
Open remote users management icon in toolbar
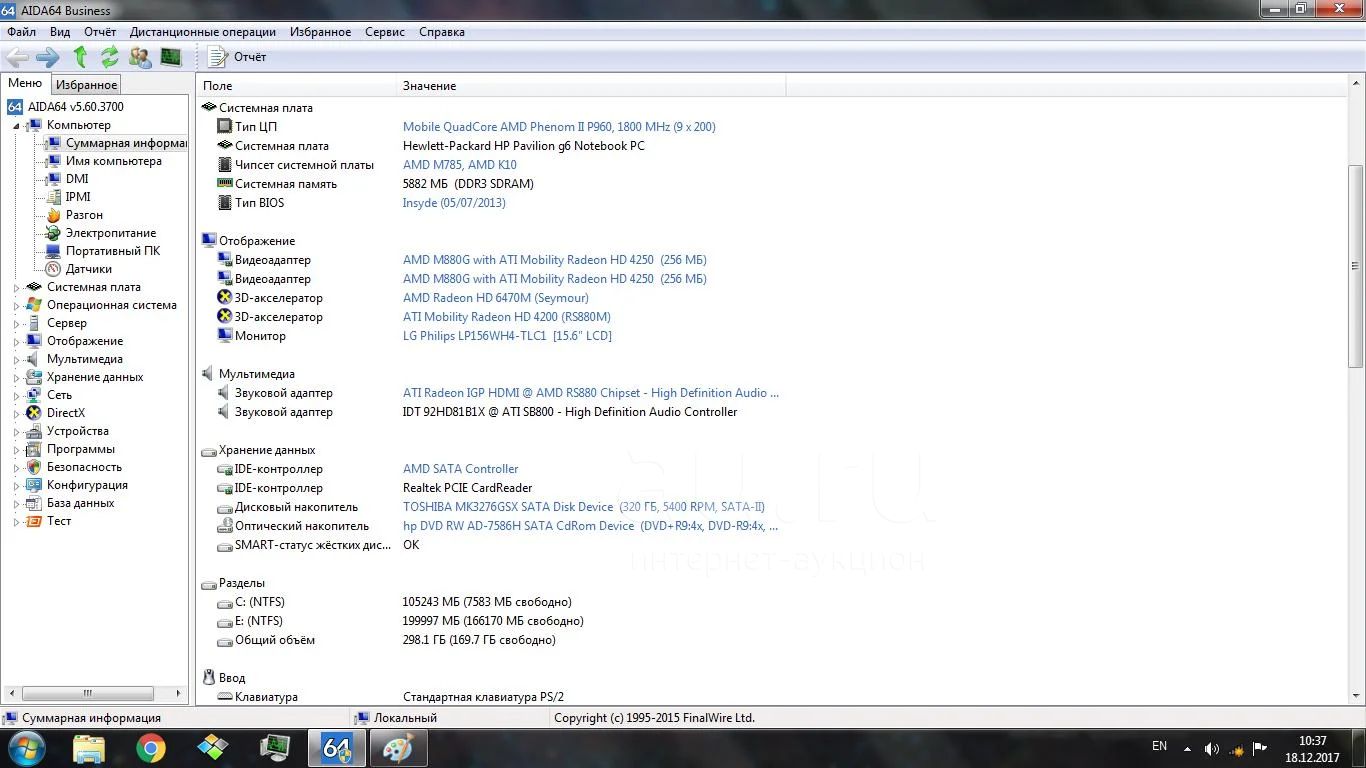click(x=140, y=57)
